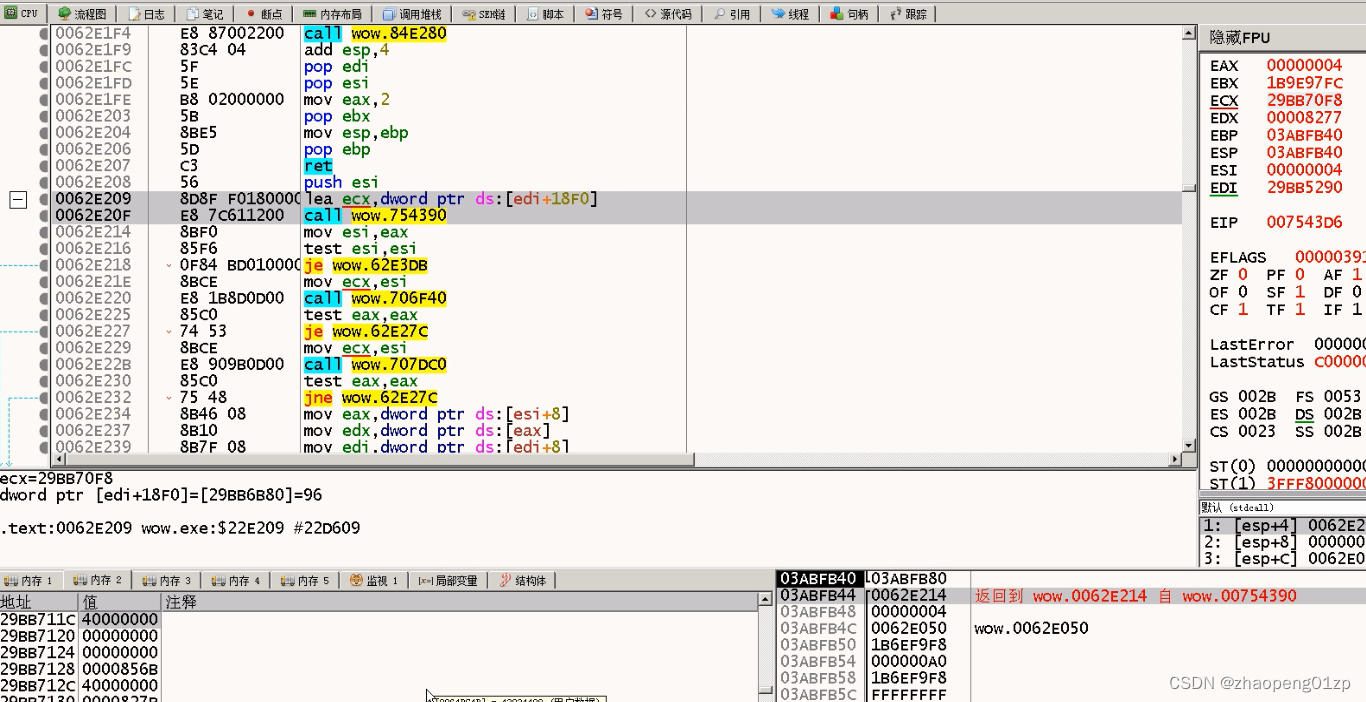Screen dimensions: 1366x702
Task: Select the jne wow.62E27C instruction
Action: coord(371,397)
